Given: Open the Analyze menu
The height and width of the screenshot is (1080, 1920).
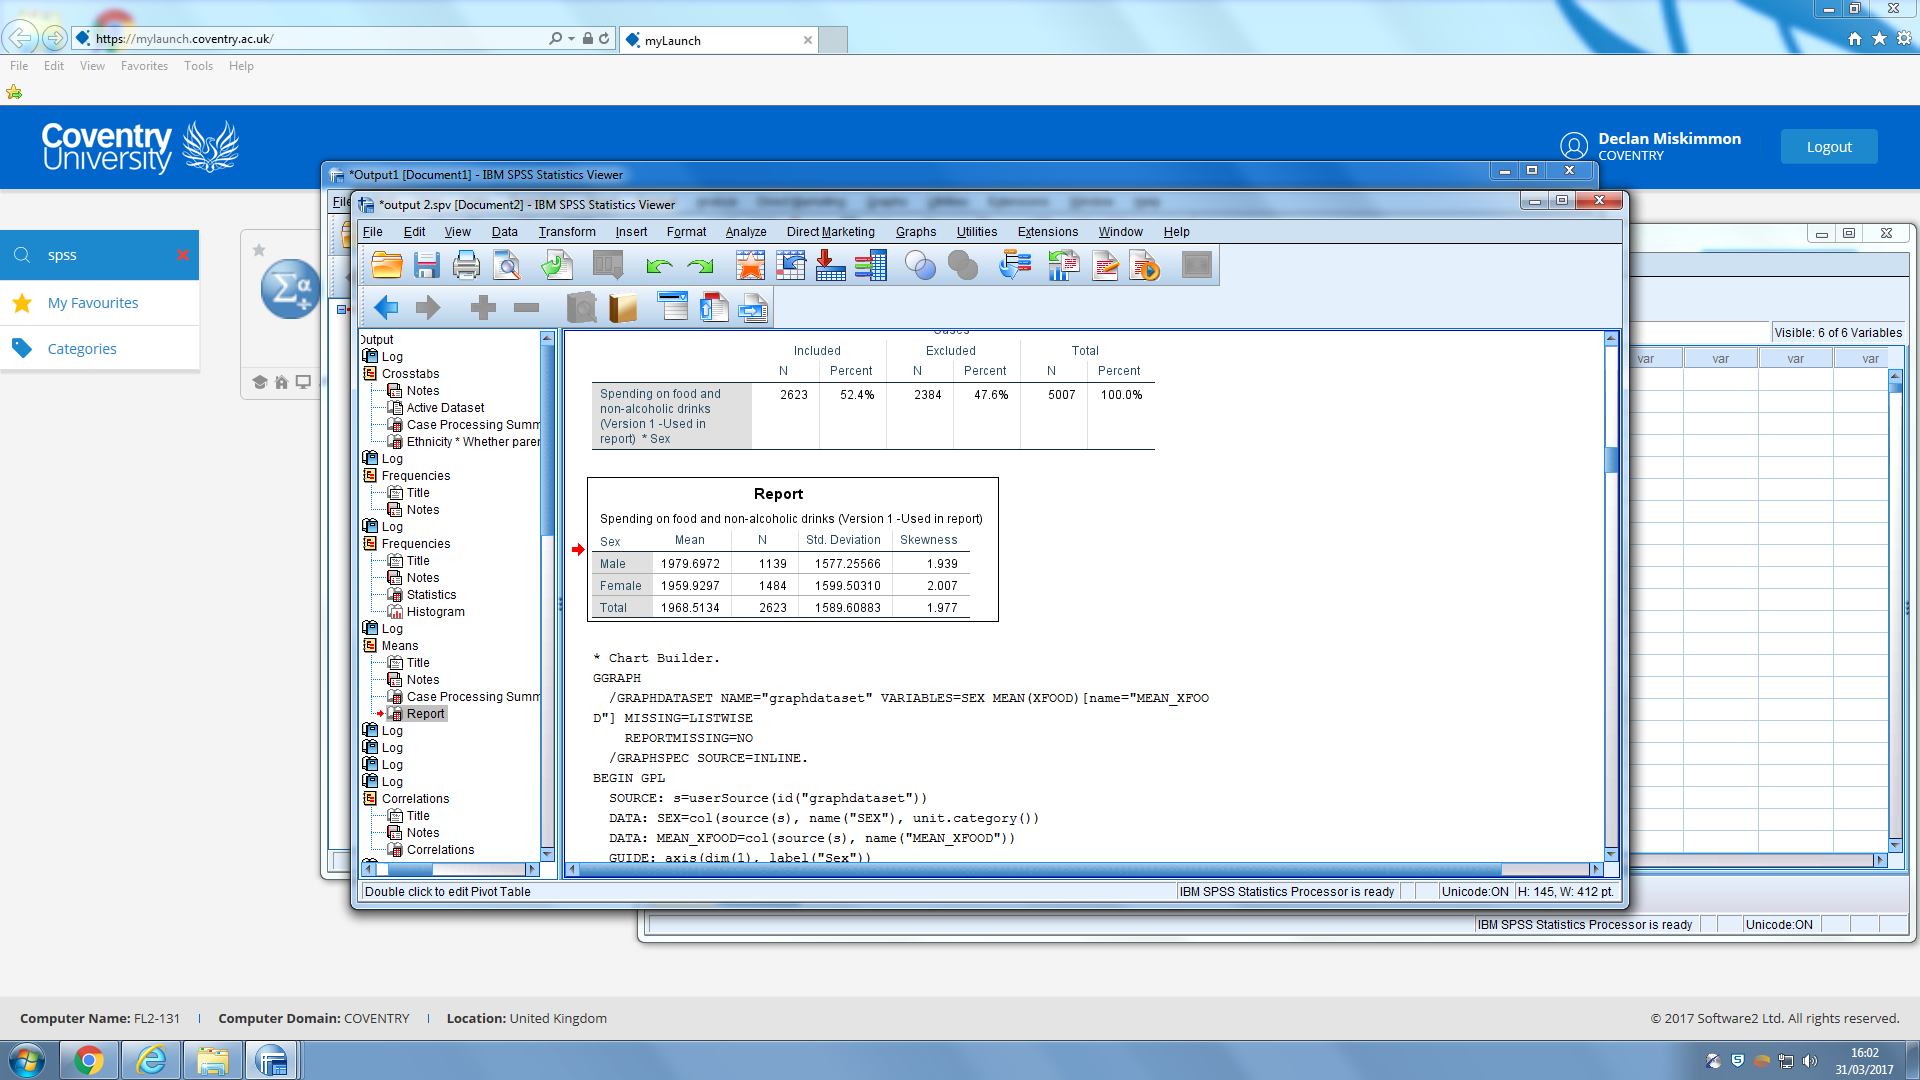Looking at the screenshot, I should 746,232.
